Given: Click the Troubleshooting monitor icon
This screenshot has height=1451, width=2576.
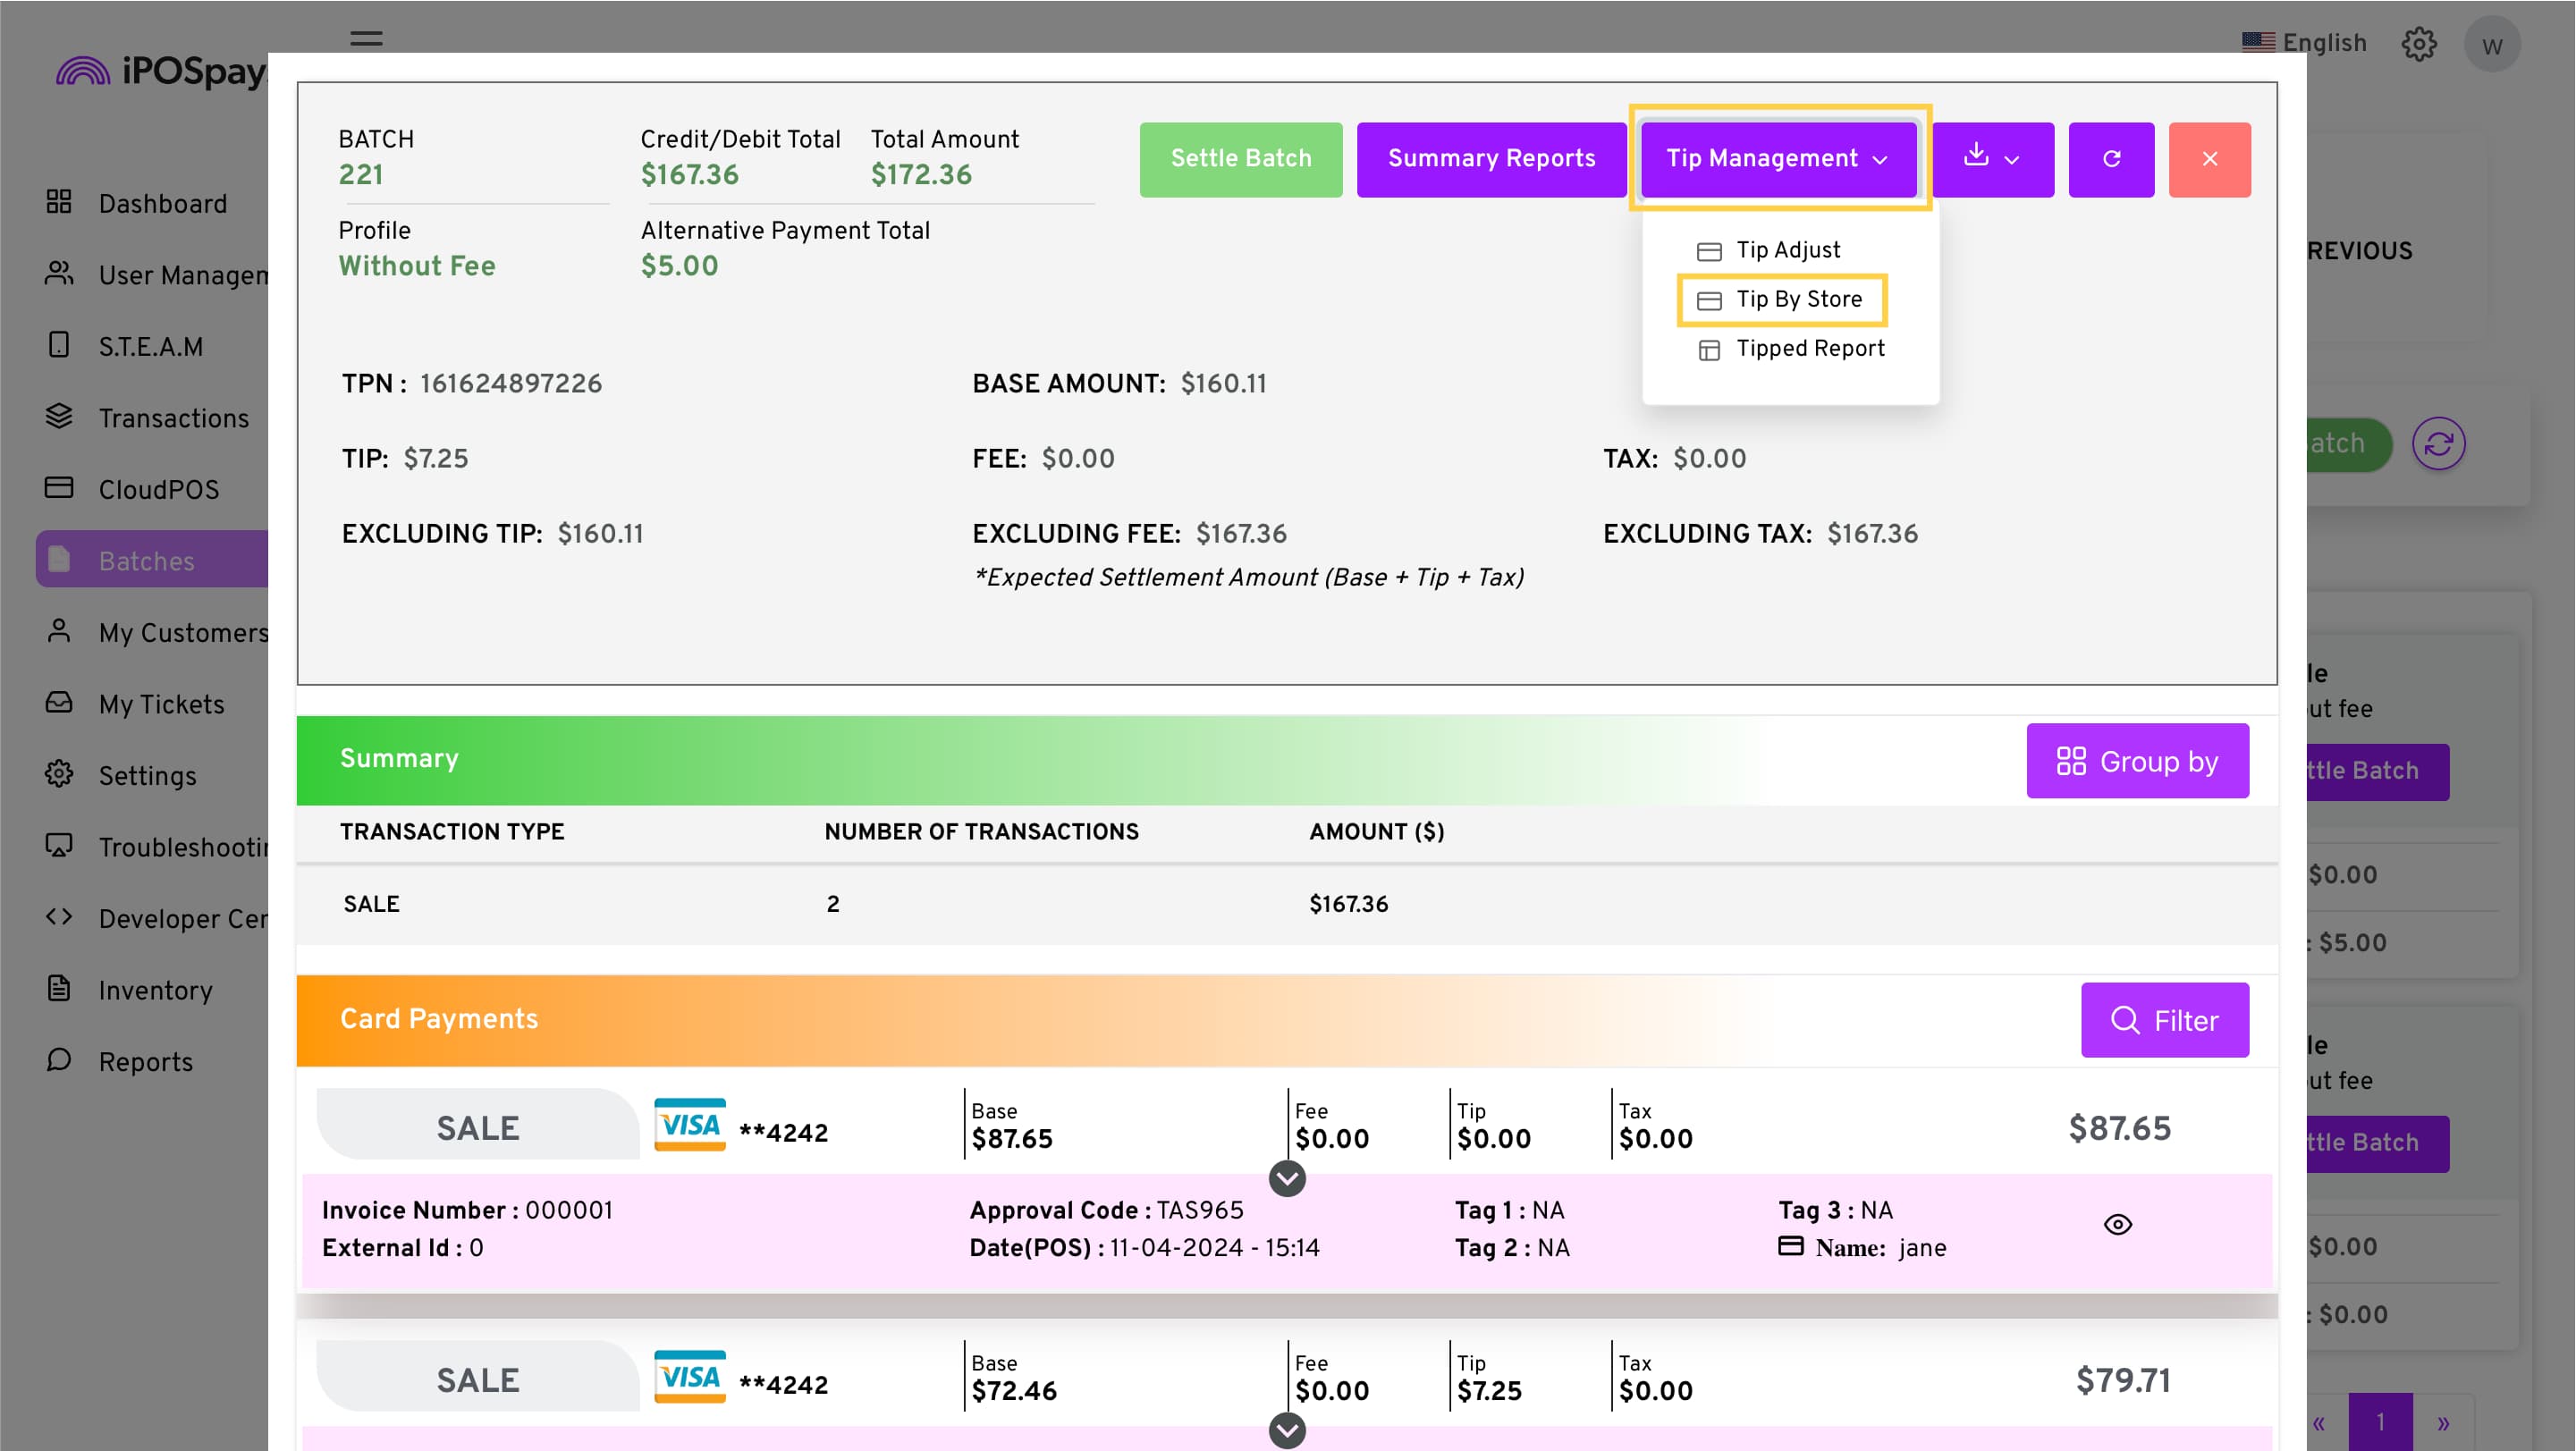Looking at the screenshot, I should click(59, 846).
